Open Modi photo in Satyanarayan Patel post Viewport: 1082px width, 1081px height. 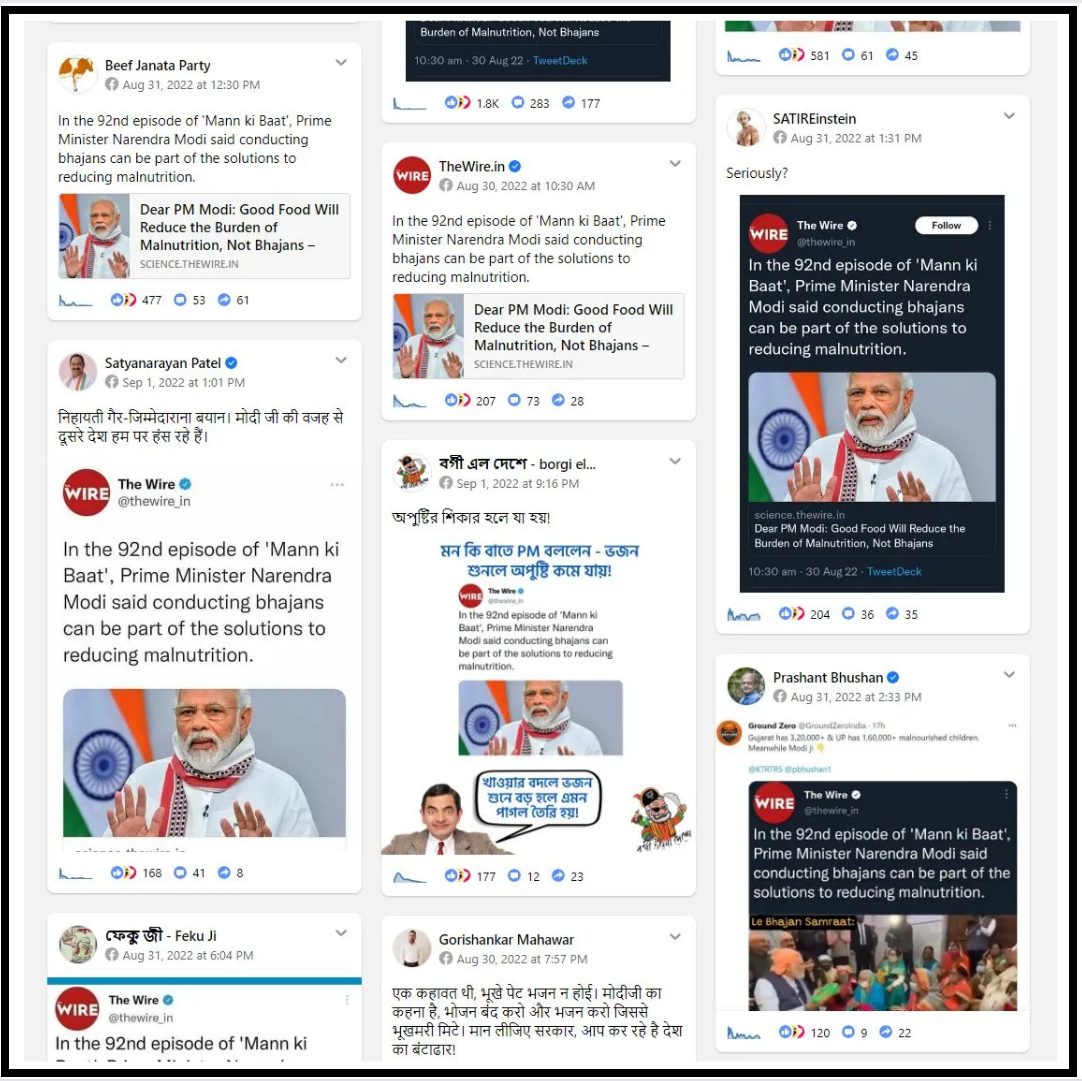tap(204, 763)
